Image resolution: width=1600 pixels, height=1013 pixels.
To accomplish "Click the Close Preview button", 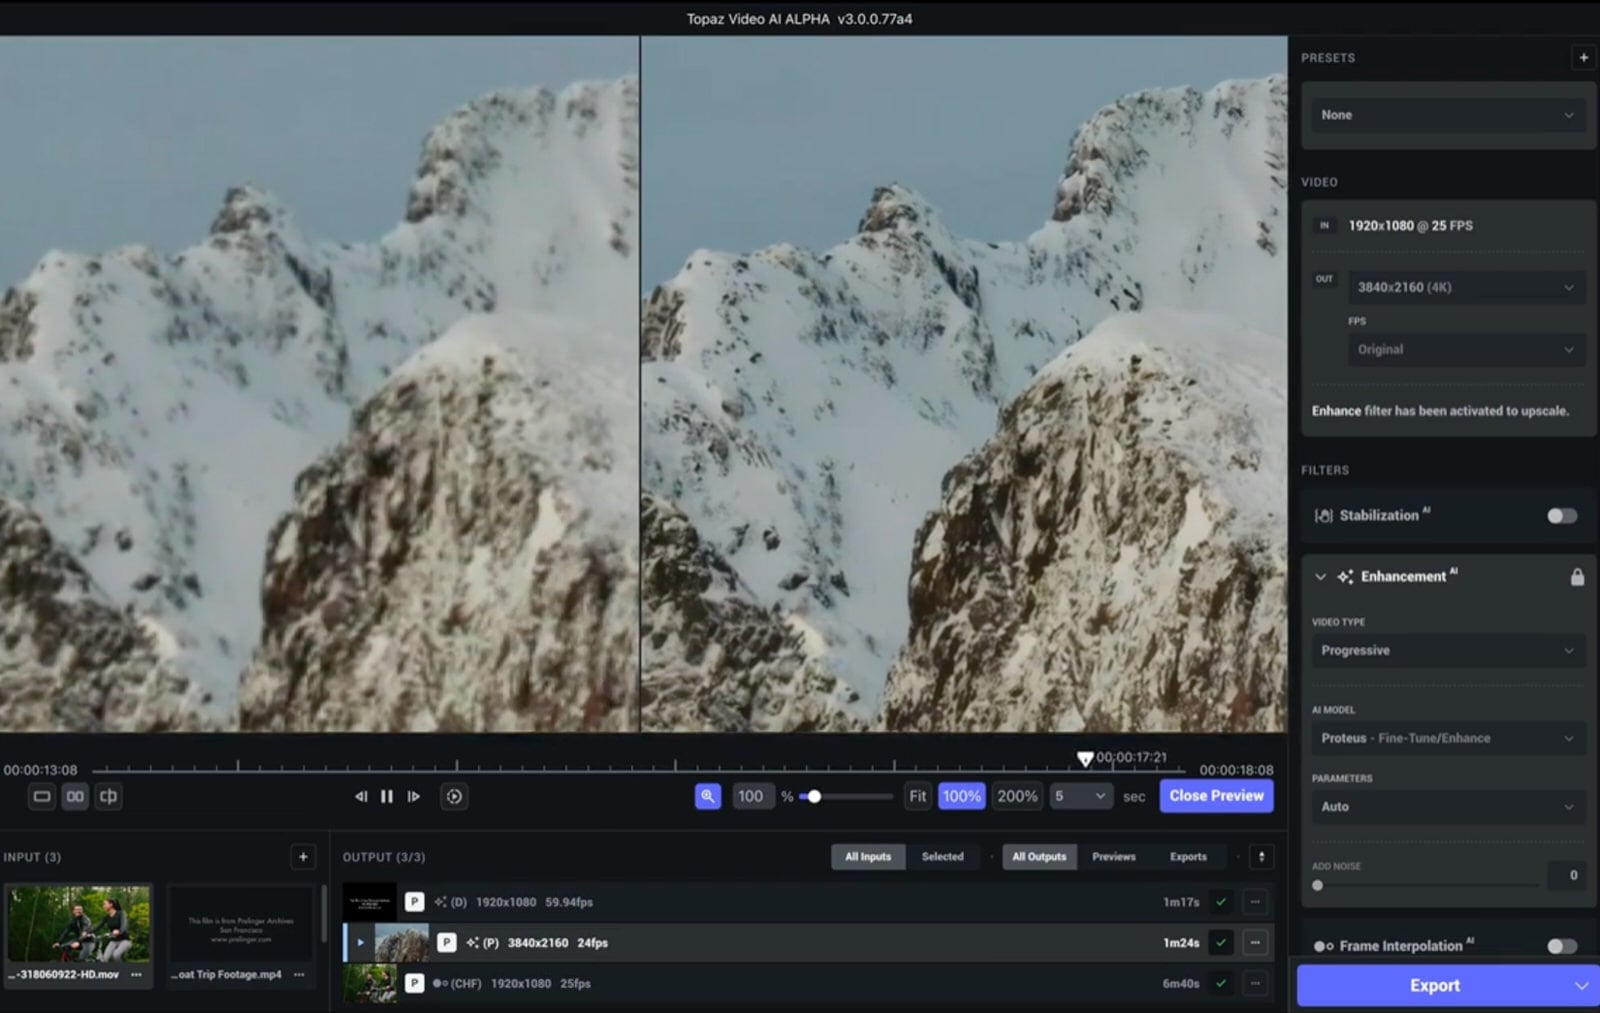I will tap(1216, 796).
